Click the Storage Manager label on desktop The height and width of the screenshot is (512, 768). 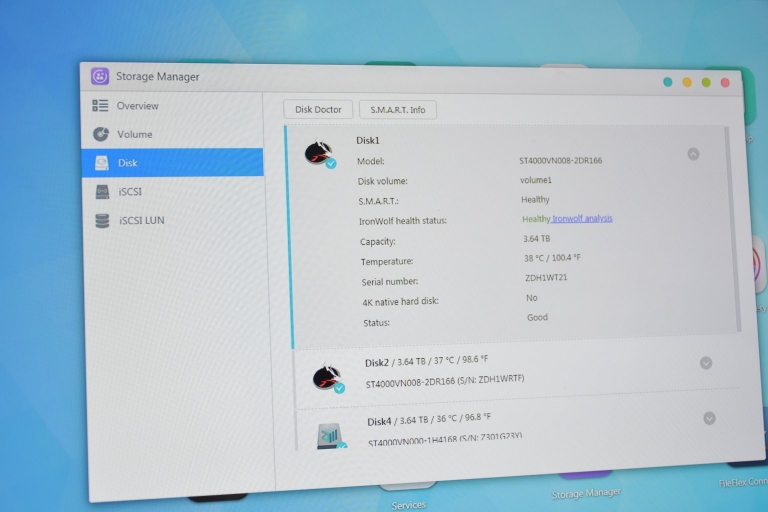(x=586, y=493)
